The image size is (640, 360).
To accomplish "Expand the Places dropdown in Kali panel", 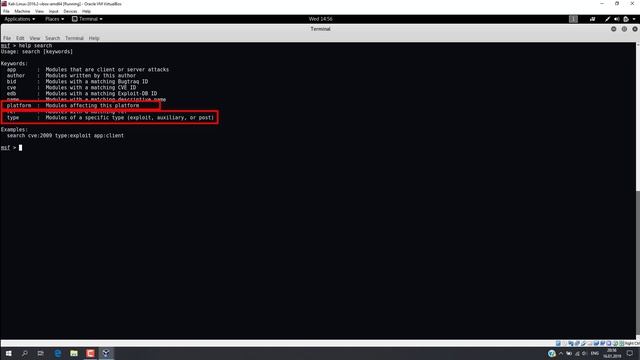I will coord(54,19).
